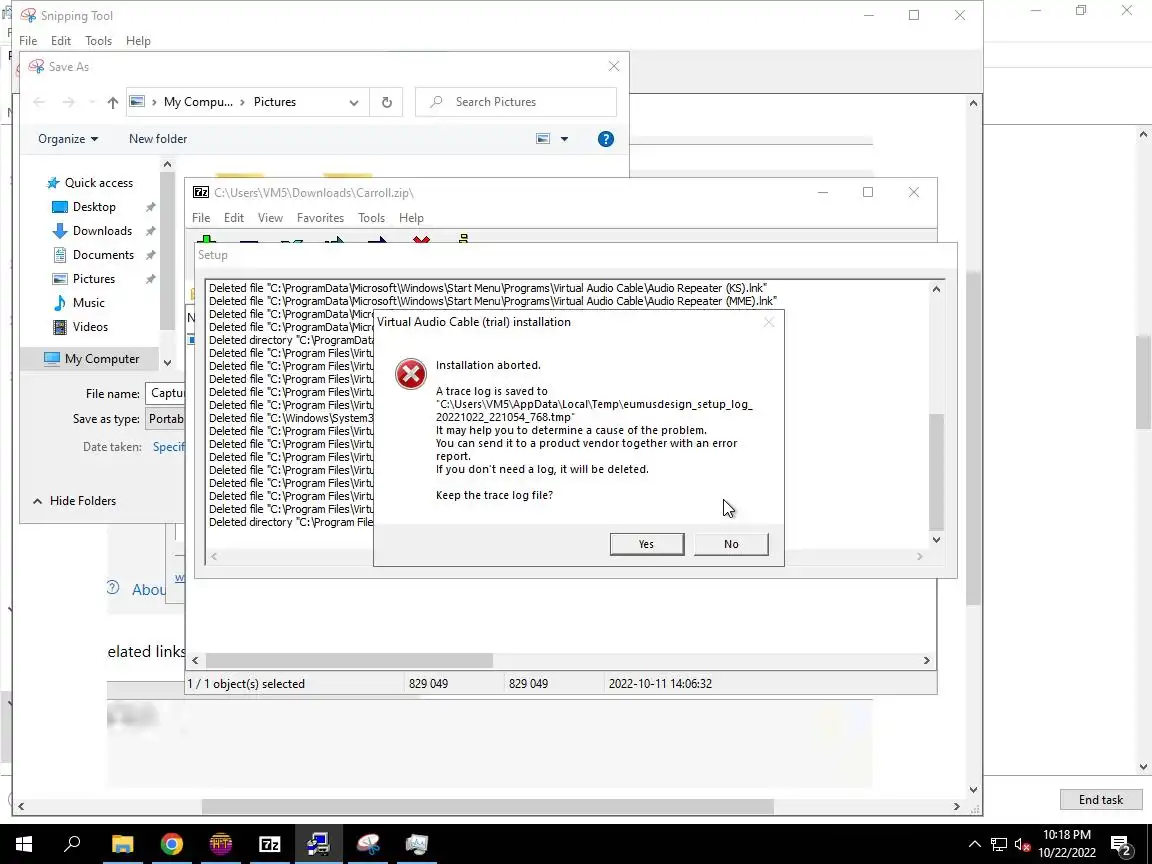Open 7-Zip File menu
Viewport: 1152px width, 864px height.
(x=201, y=217)
